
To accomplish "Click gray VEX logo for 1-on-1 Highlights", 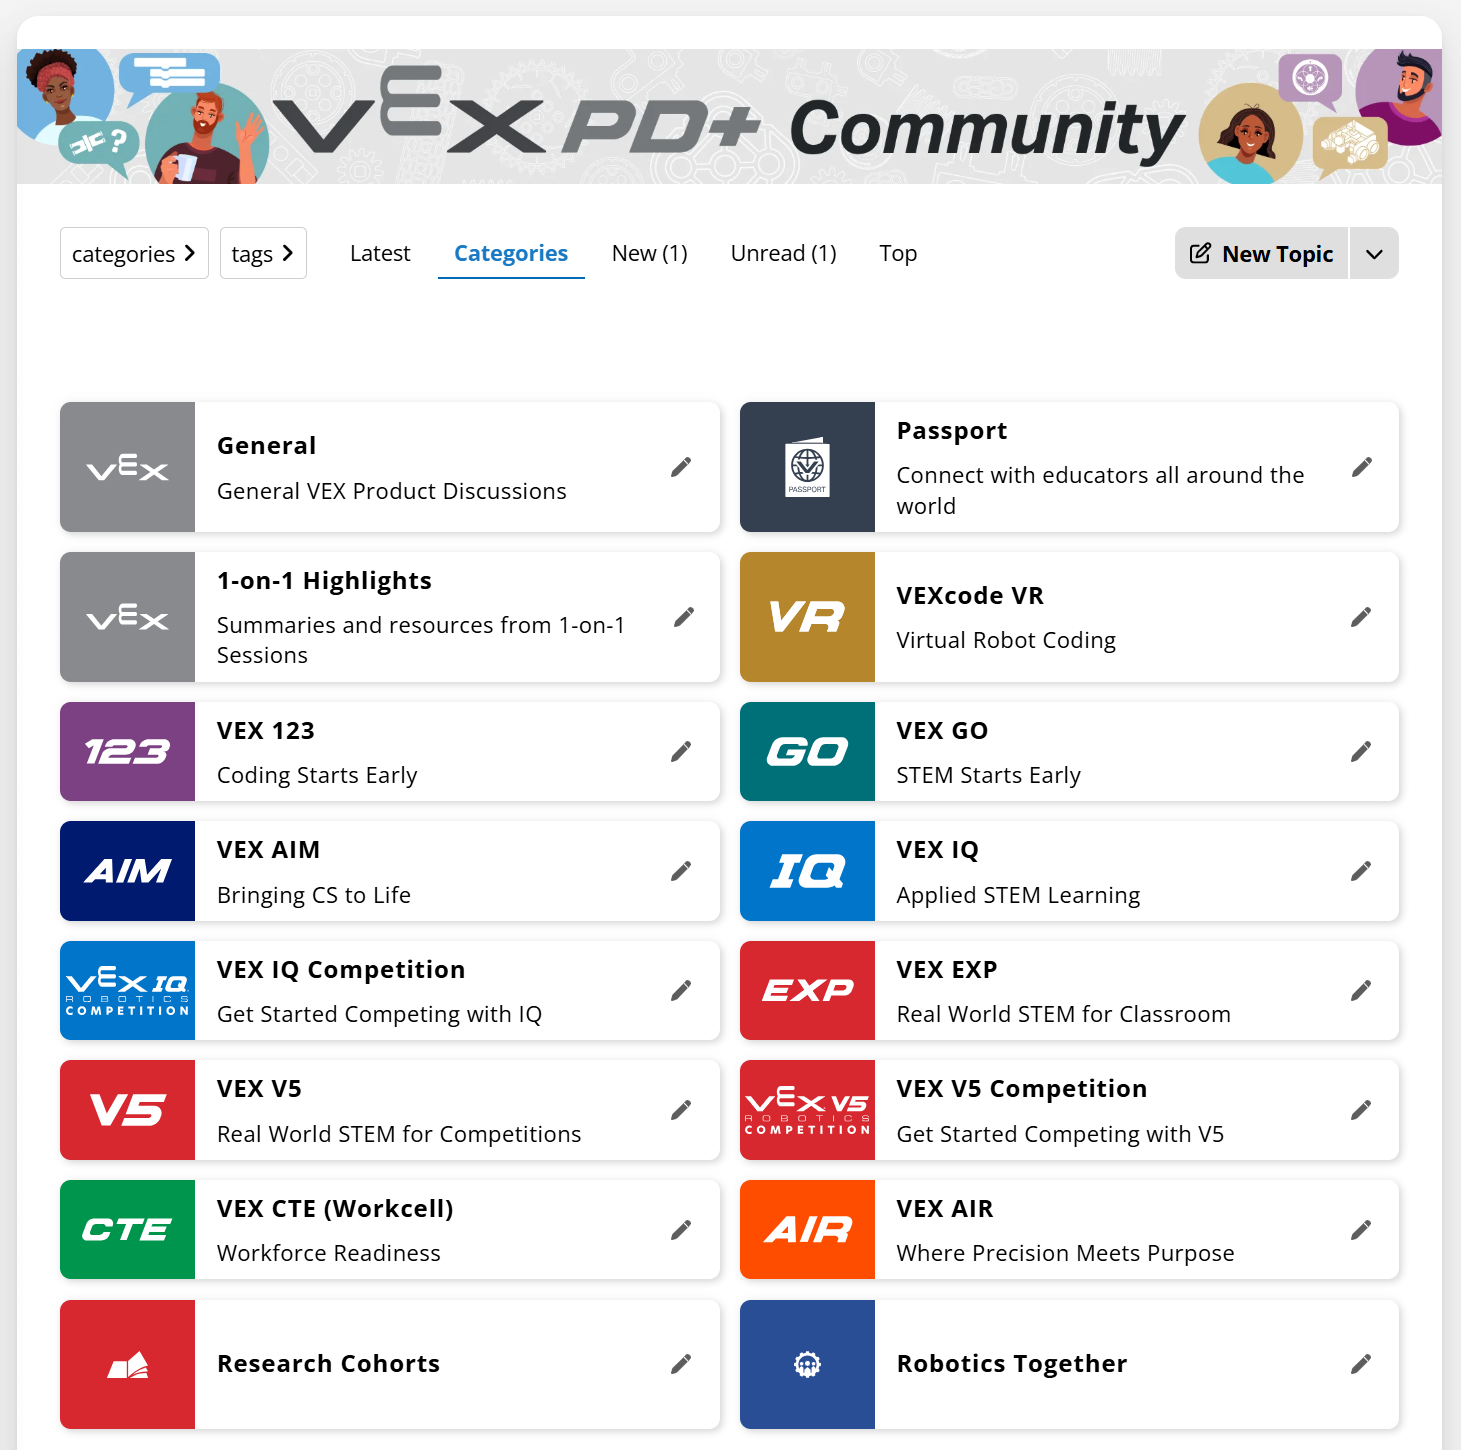I will click(x=127, y=617).
